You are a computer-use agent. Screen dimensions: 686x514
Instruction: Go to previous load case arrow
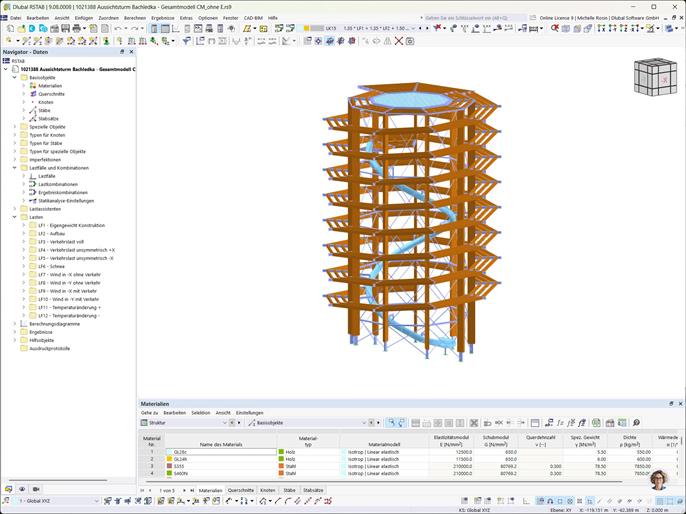(x=420, y=28)
